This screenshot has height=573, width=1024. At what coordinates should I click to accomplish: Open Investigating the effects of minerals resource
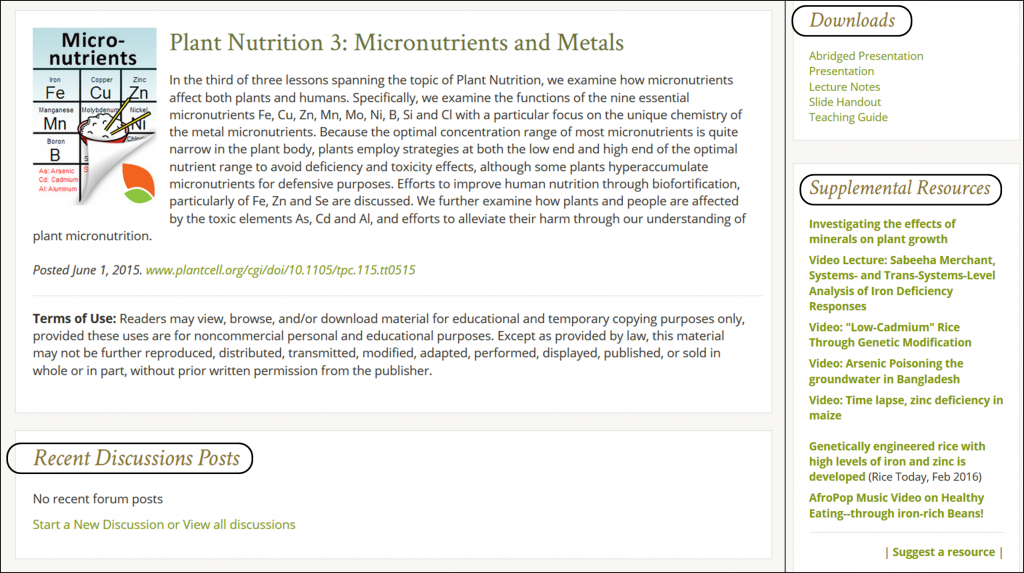(881, 231)
